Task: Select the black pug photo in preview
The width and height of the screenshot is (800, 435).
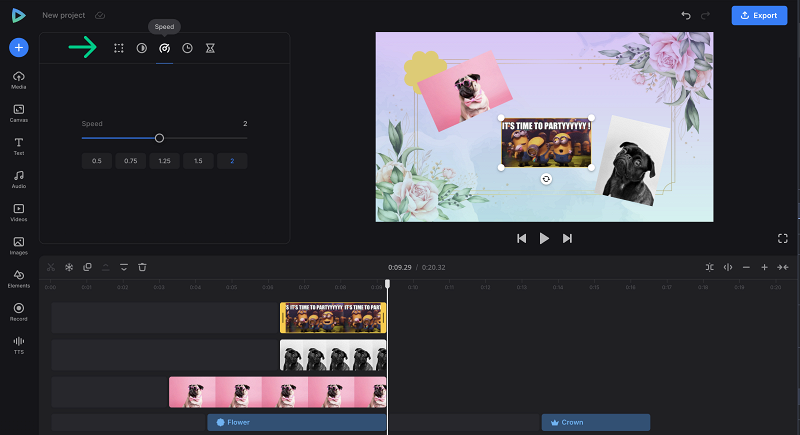Action: coord(632,161)
